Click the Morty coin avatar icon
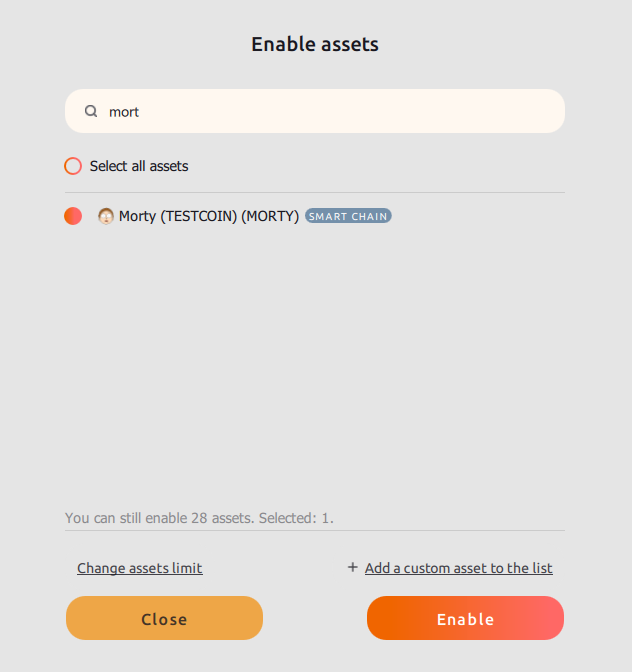 tap(106, 216)
